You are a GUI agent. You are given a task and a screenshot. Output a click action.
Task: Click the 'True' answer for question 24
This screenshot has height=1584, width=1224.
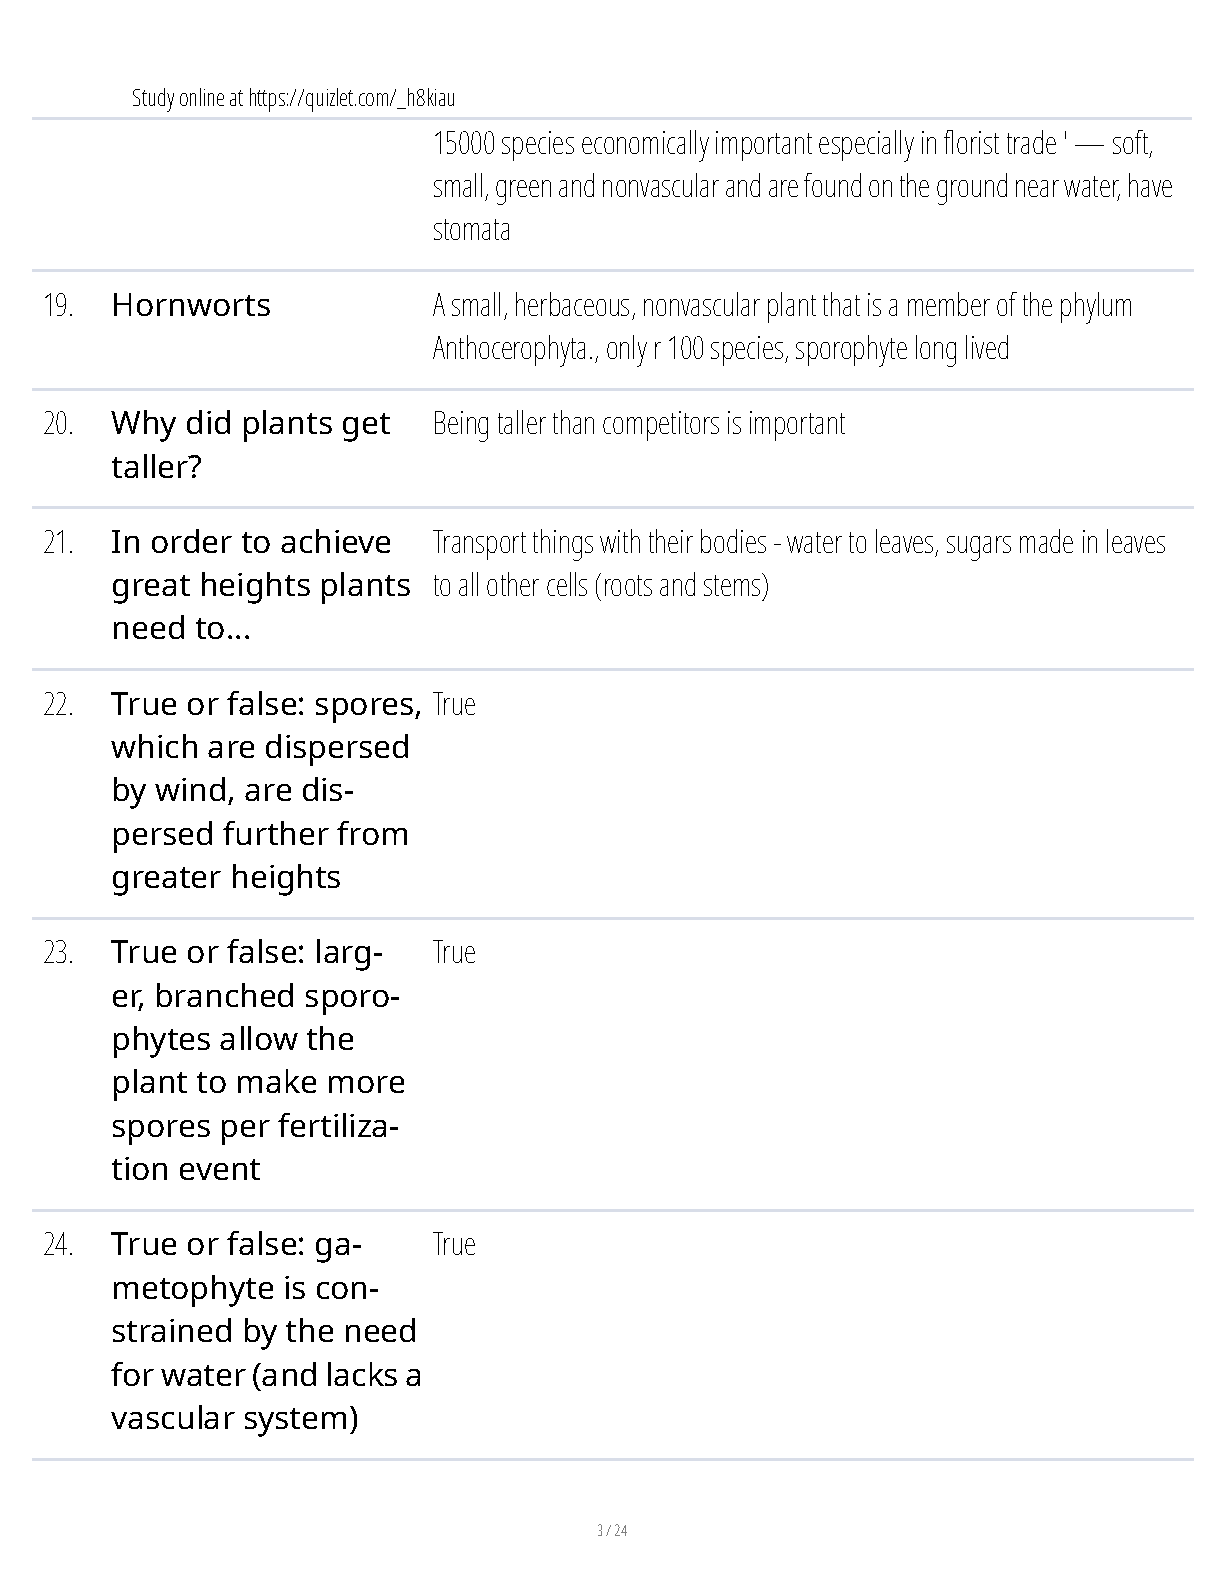point(454,1245)
